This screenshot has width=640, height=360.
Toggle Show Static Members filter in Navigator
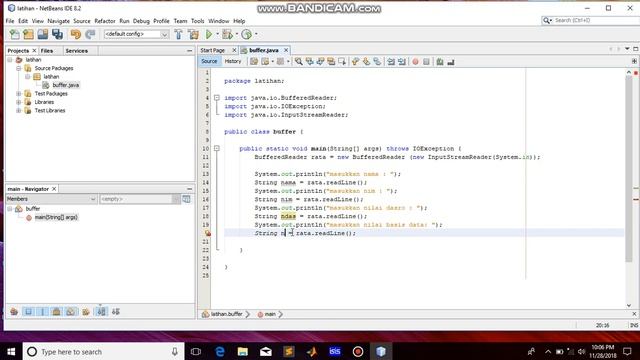(x=42, y=312)
